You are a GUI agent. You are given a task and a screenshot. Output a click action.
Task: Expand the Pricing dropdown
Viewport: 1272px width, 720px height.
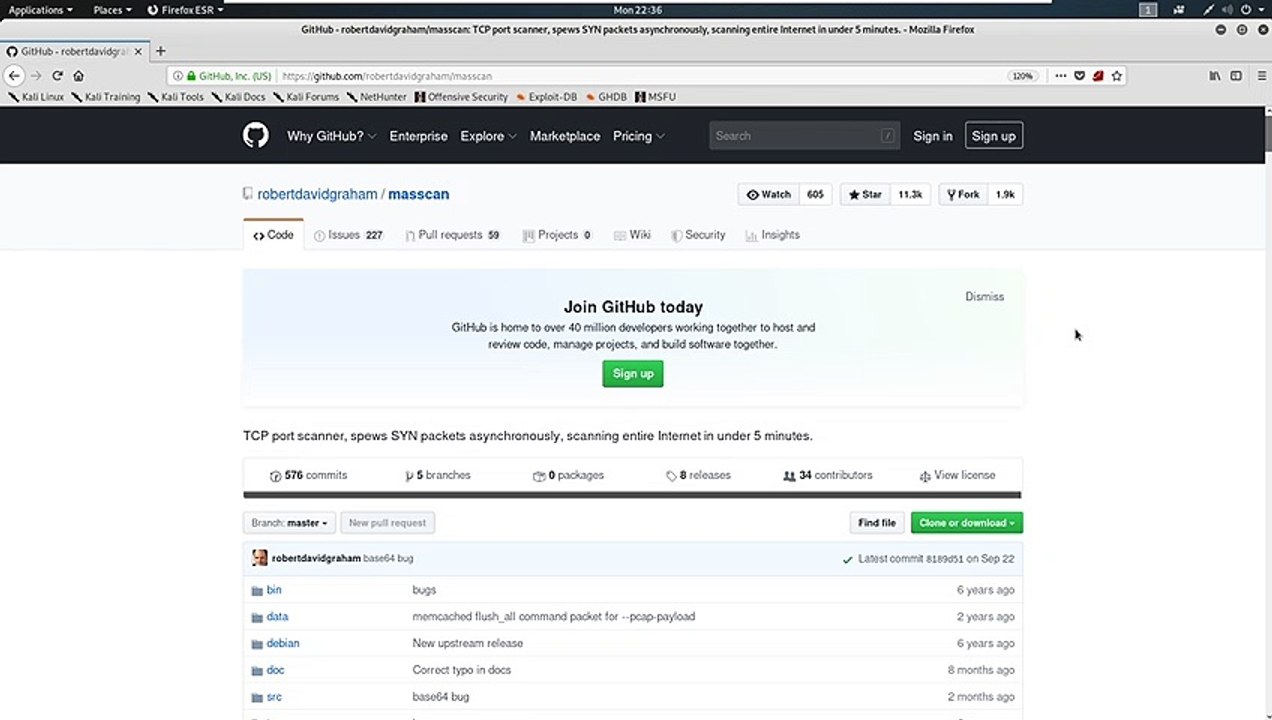pyautogui.click(x=638, y=136)
